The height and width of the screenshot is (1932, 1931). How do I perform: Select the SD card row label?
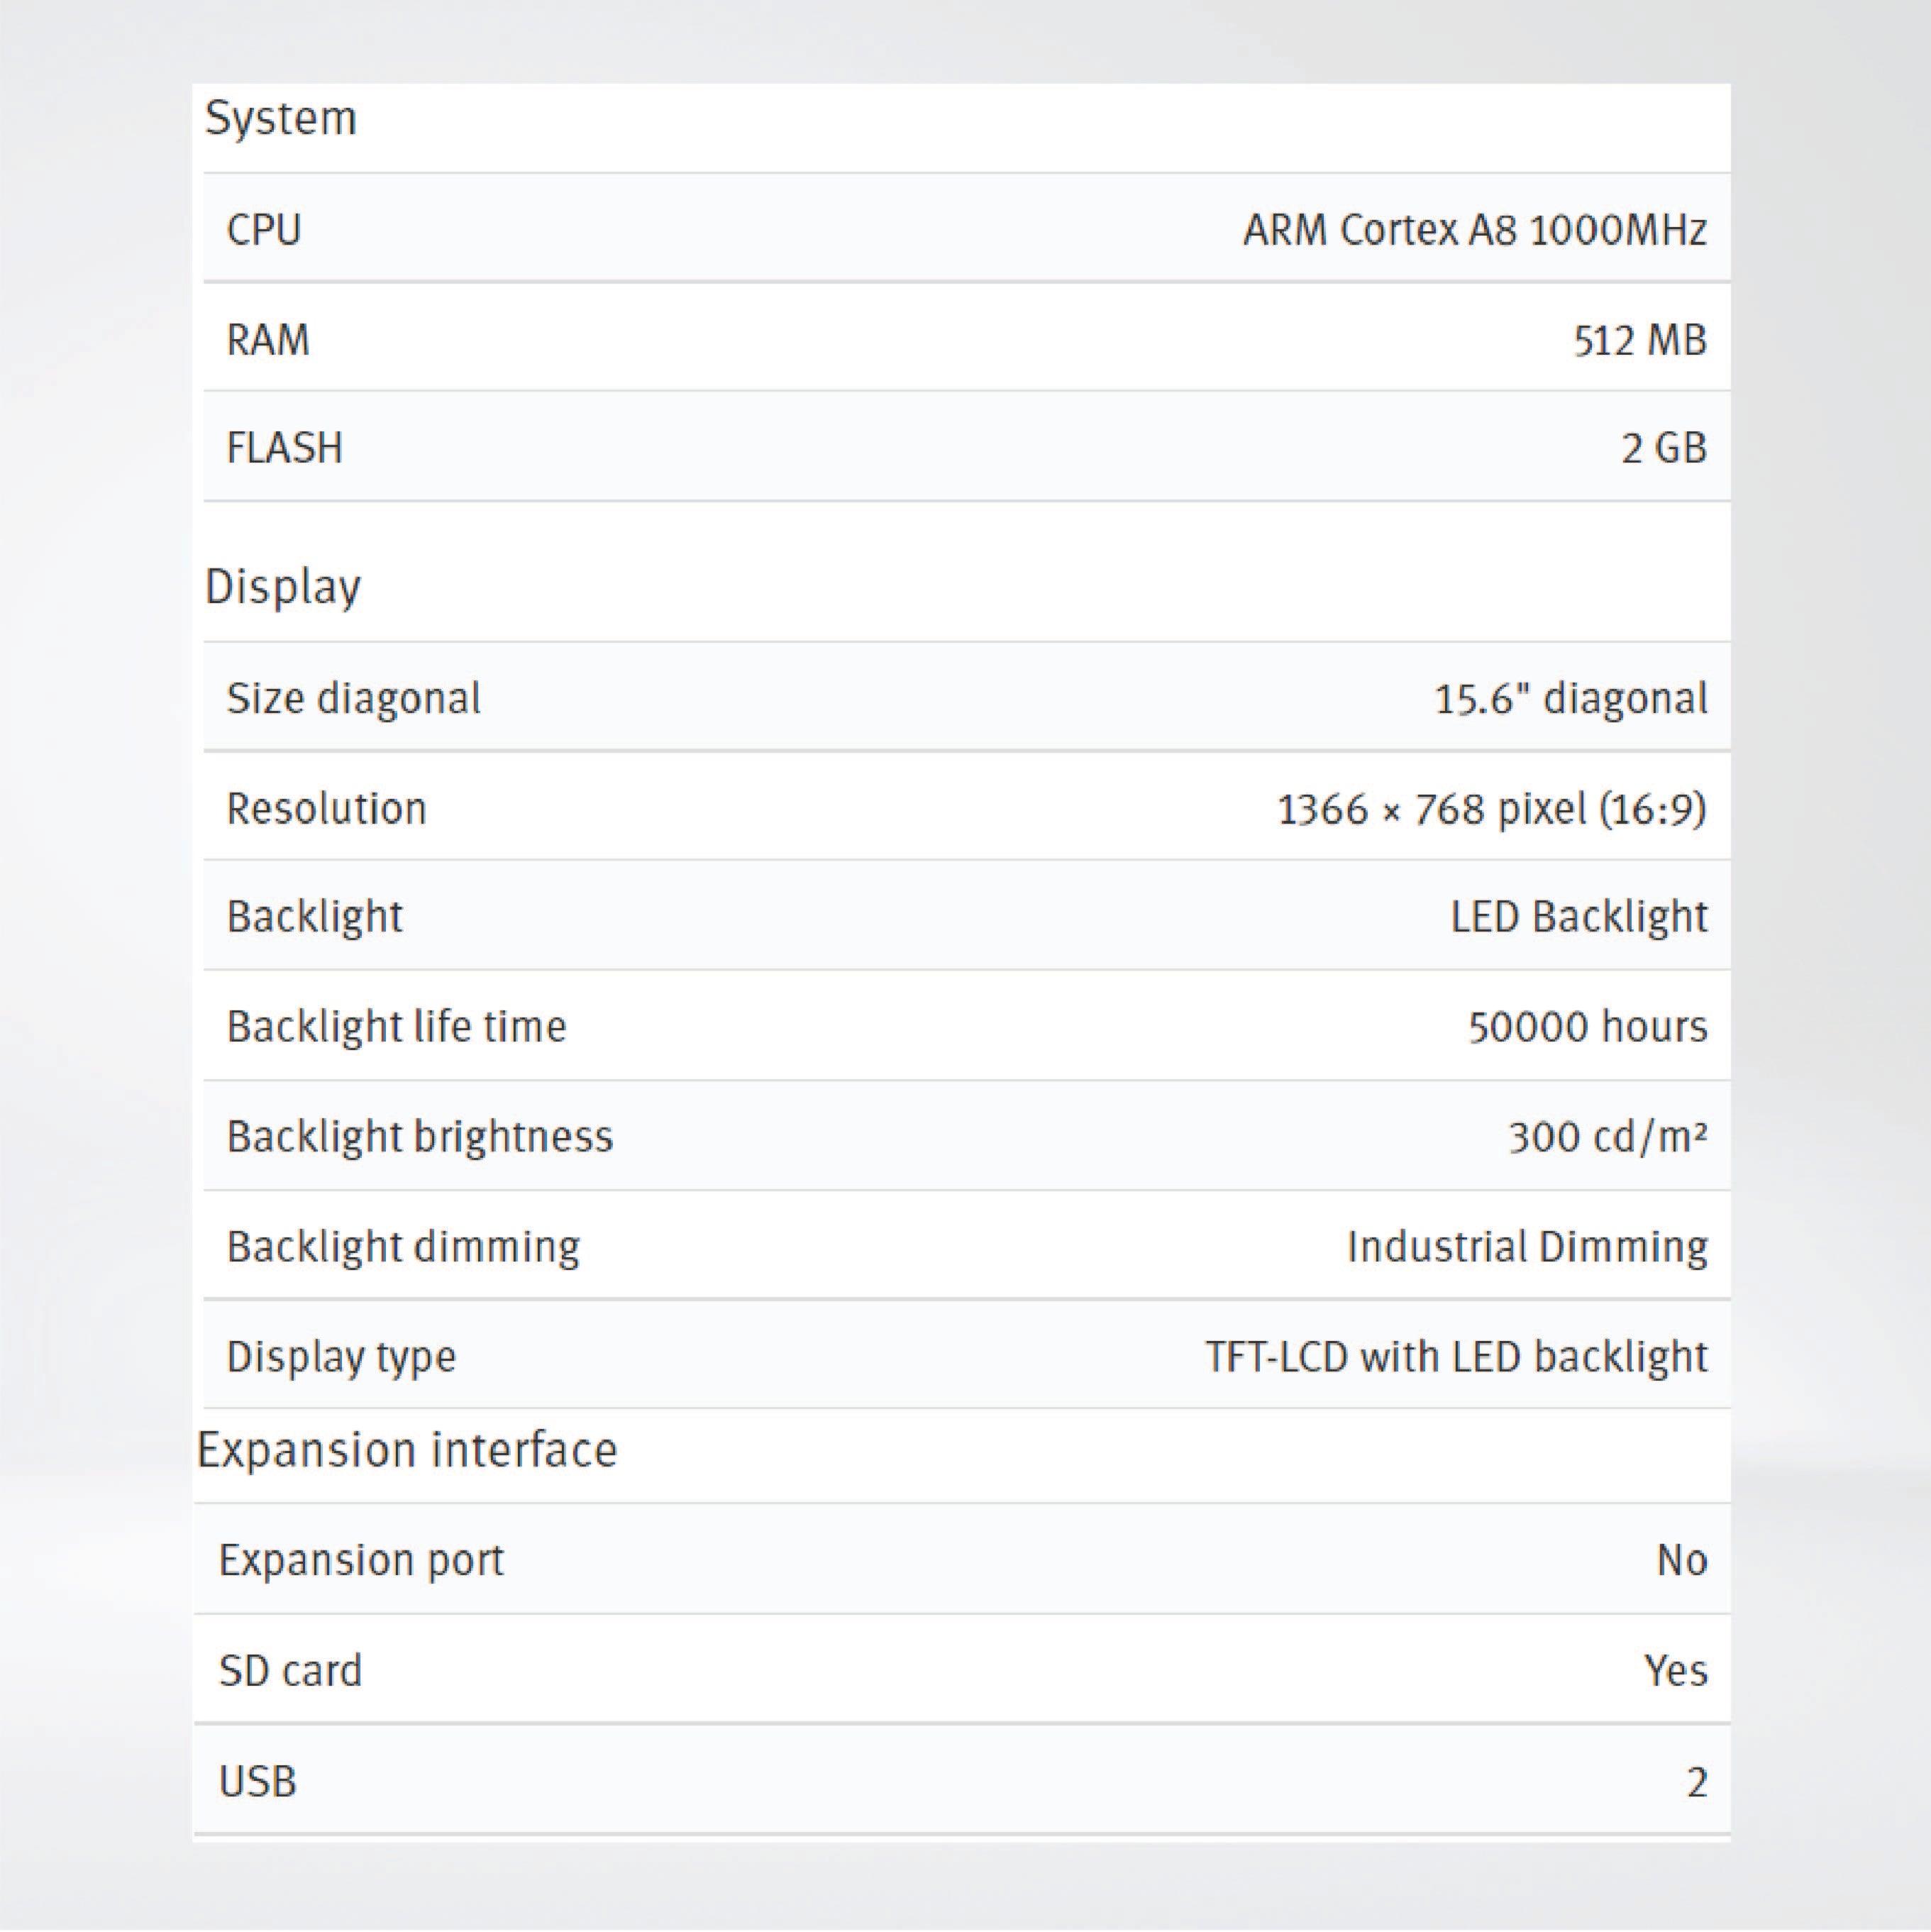coord(290,1671)
